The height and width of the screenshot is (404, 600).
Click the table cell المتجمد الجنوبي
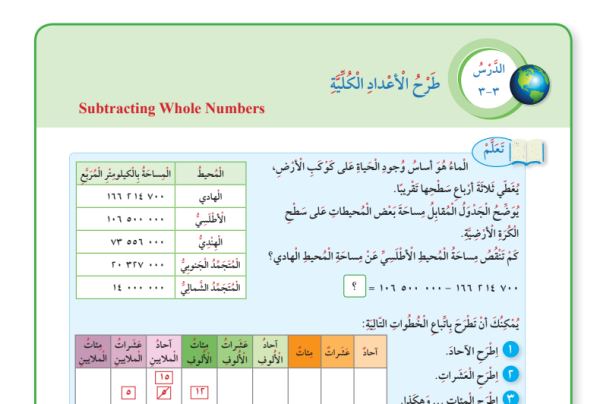(210, 265)
